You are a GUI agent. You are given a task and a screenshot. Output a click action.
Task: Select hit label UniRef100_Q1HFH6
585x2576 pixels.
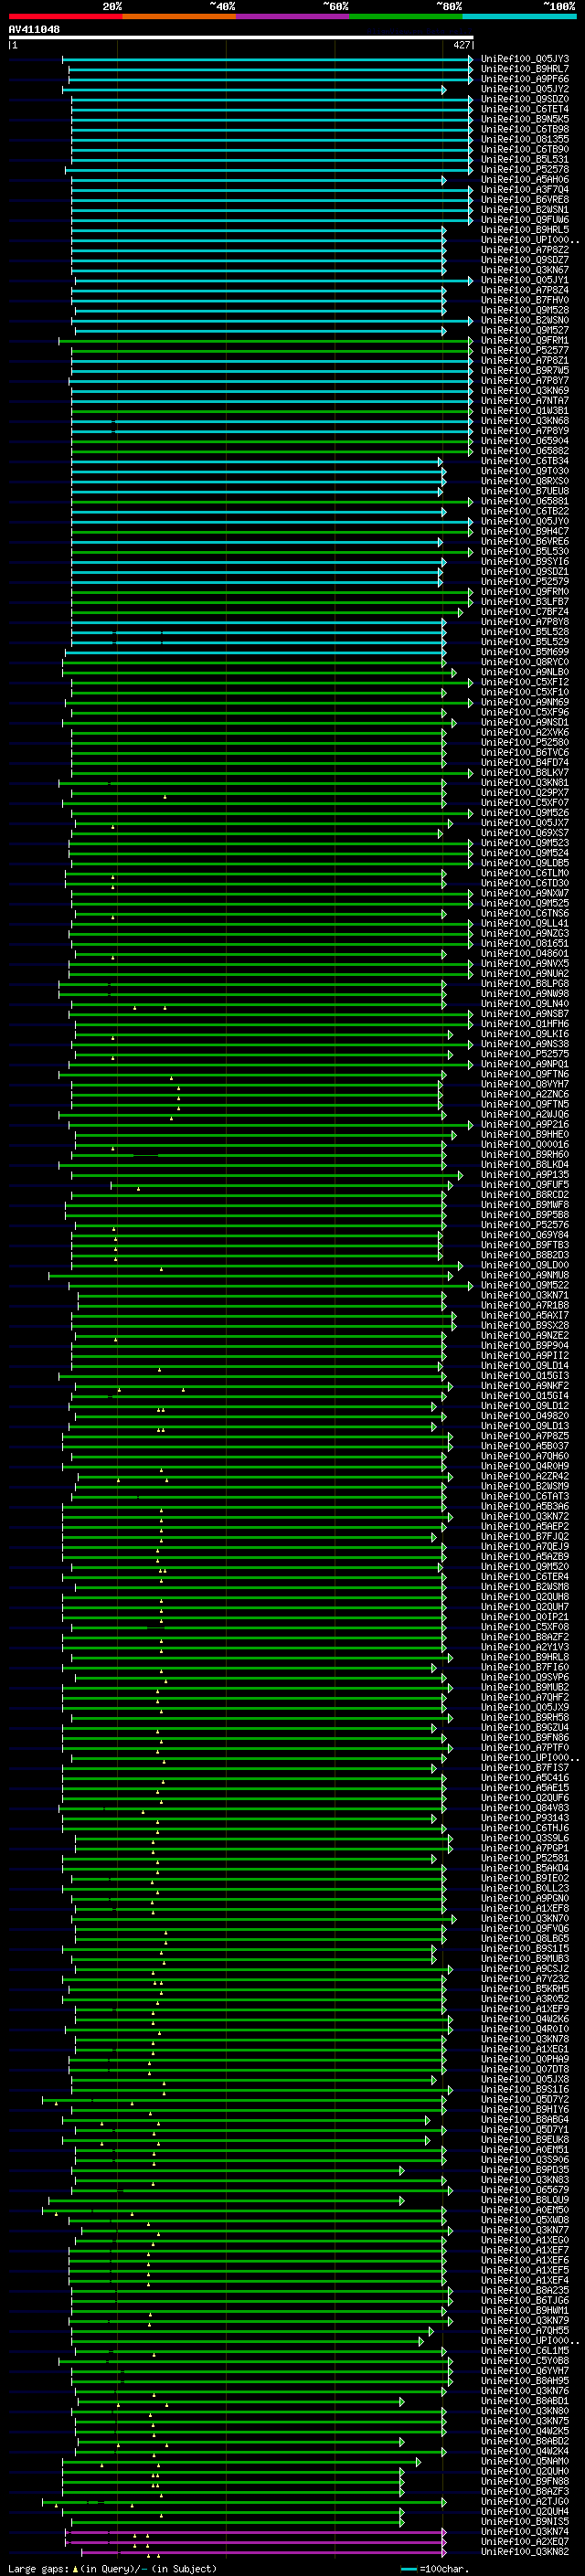[x=525, y=1024]
